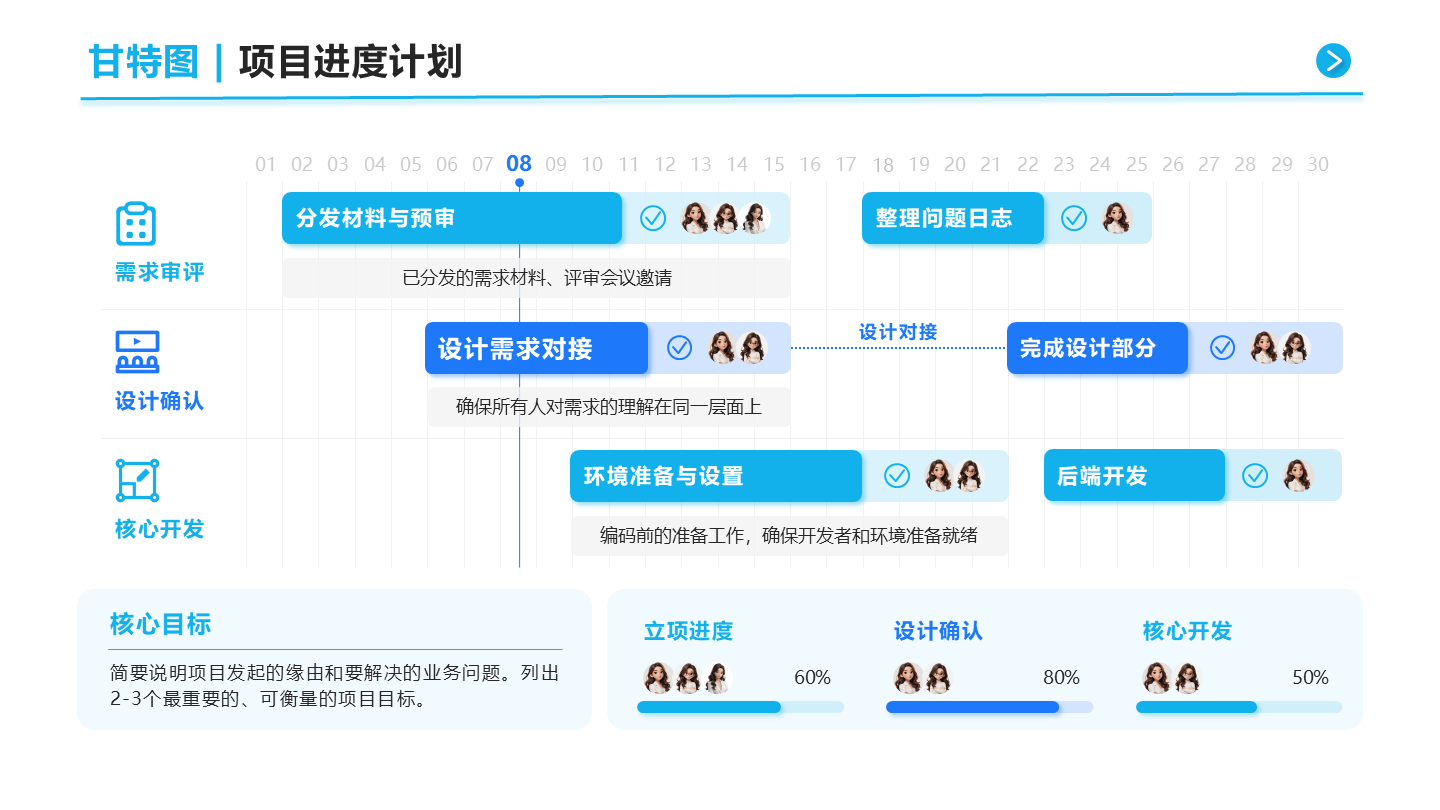Select the 后端开发 task bar
Viewport: 1440px width, 810px height.
[x=1134, y=476]
